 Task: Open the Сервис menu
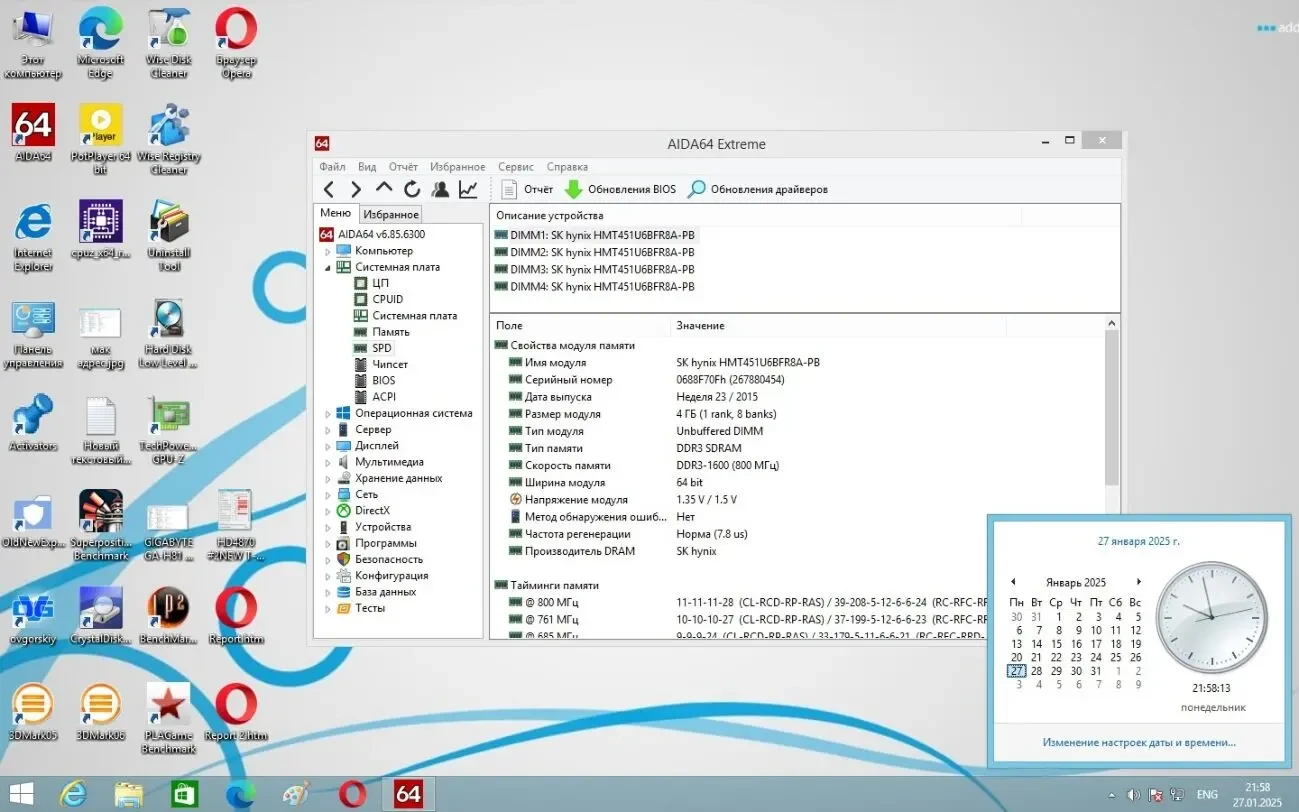[x=515, y=167]
